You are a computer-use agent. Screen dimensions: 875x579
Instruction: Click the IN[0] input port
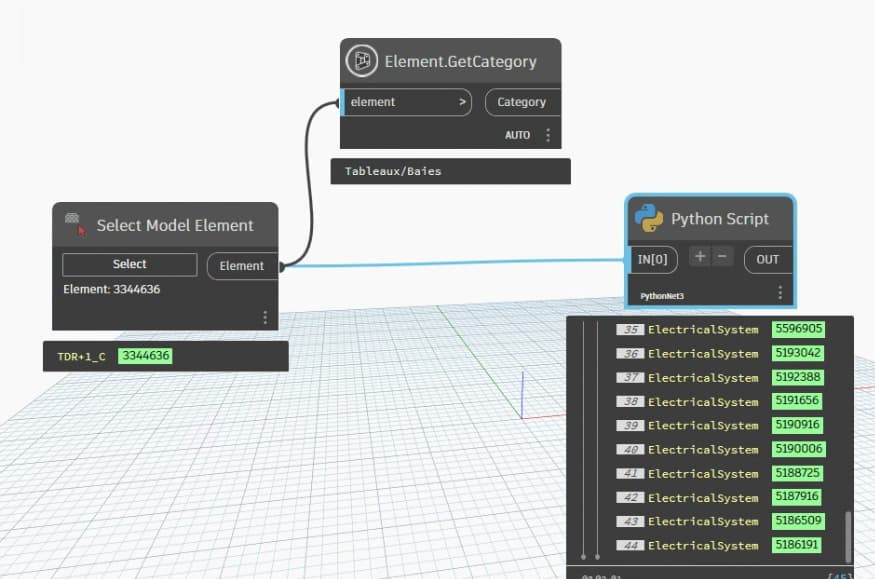pyautogui.click(x=652, y=259)
